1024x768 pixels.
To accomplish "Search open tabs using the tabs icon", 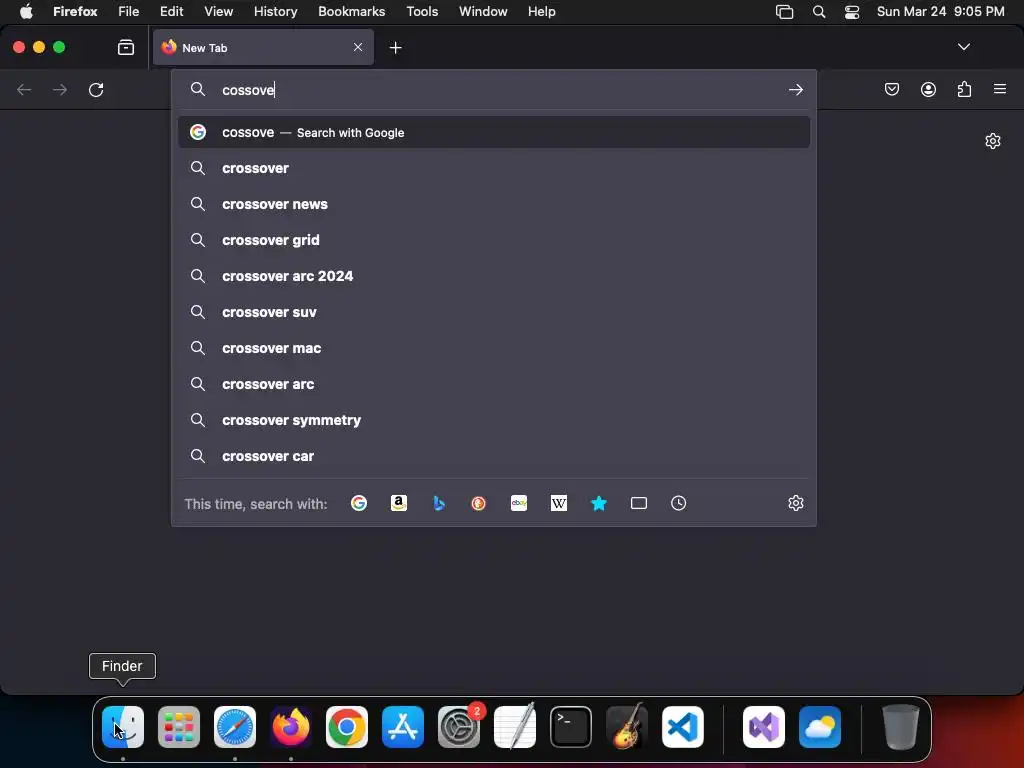I will pos(639,504).
